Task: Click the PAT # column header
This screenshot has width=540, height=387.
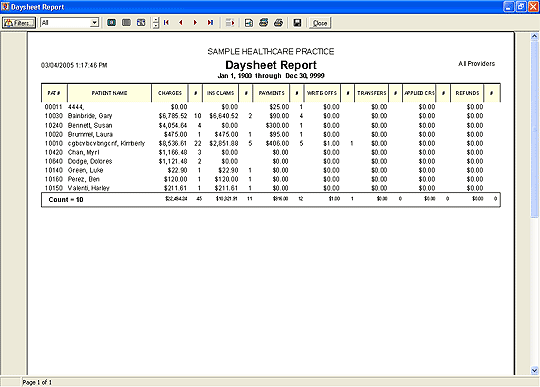Action: coord(54,93)
